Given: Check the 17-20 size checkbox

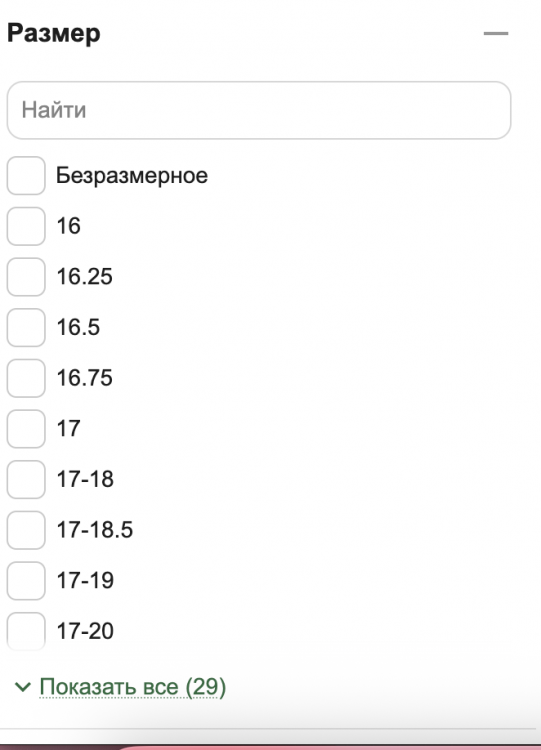Looking at the screenshot, I should [x=26, y=631].
